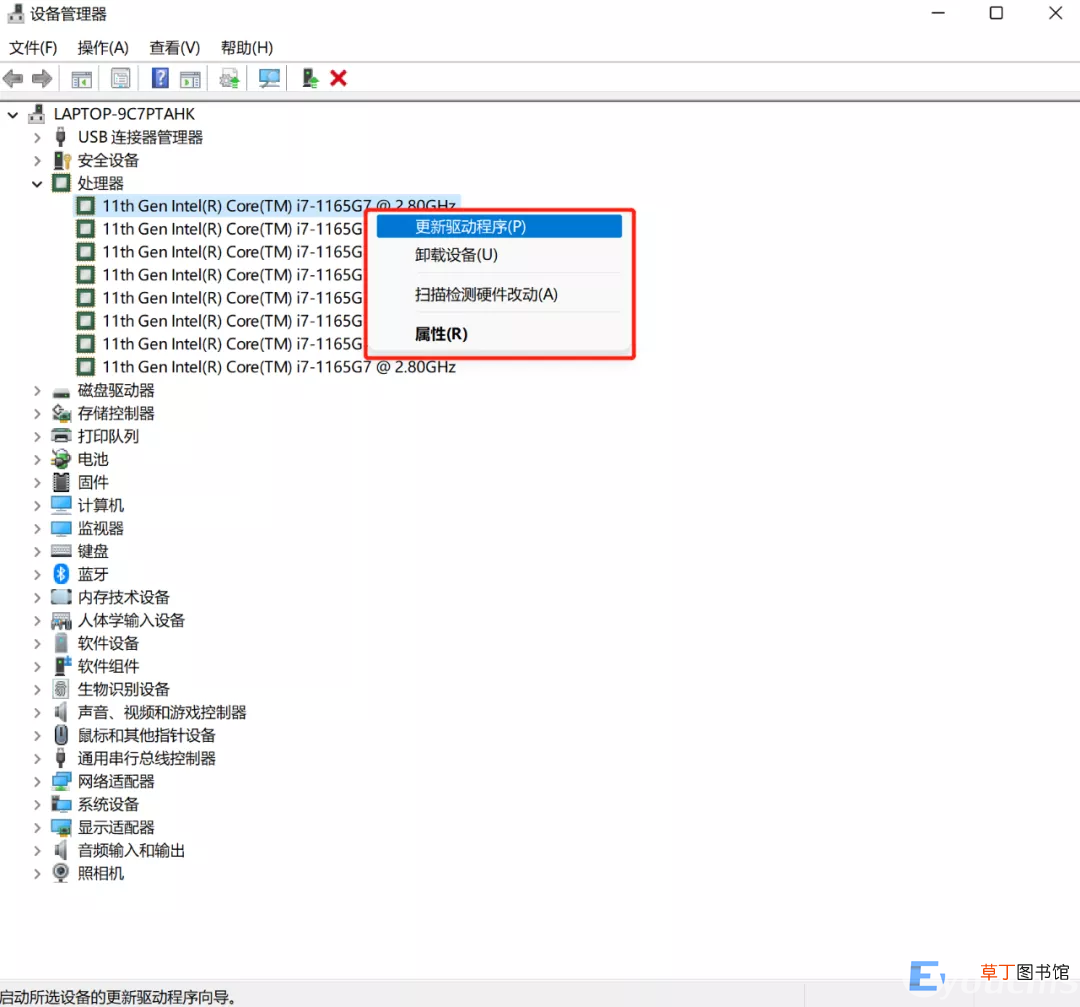This screenshot has width=1080, height=1007.
Task: Click the red X uninstall device icon
Action: [x=338, y=79]
